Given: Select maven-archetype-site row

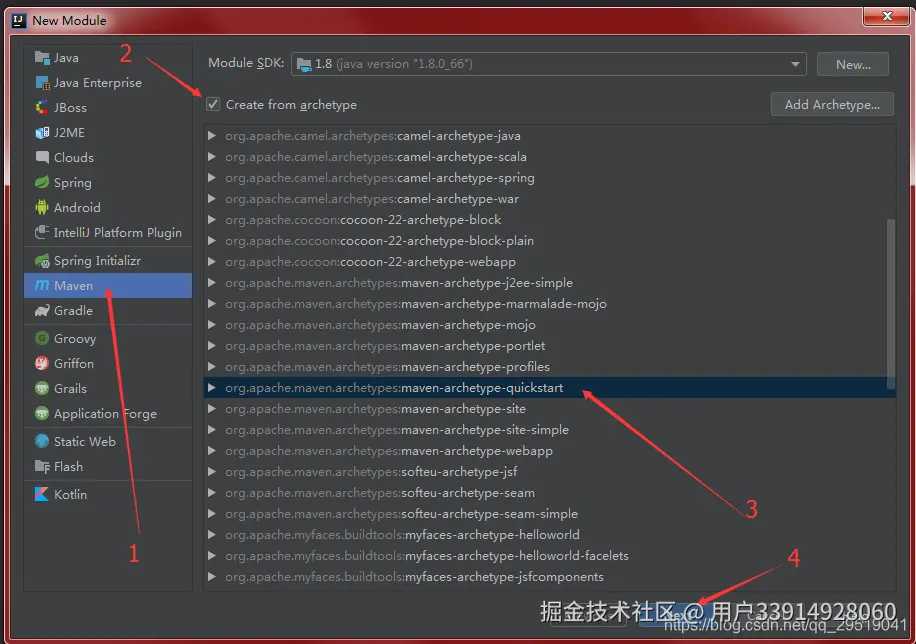Looking at the screenshot, I should (549, 409).
